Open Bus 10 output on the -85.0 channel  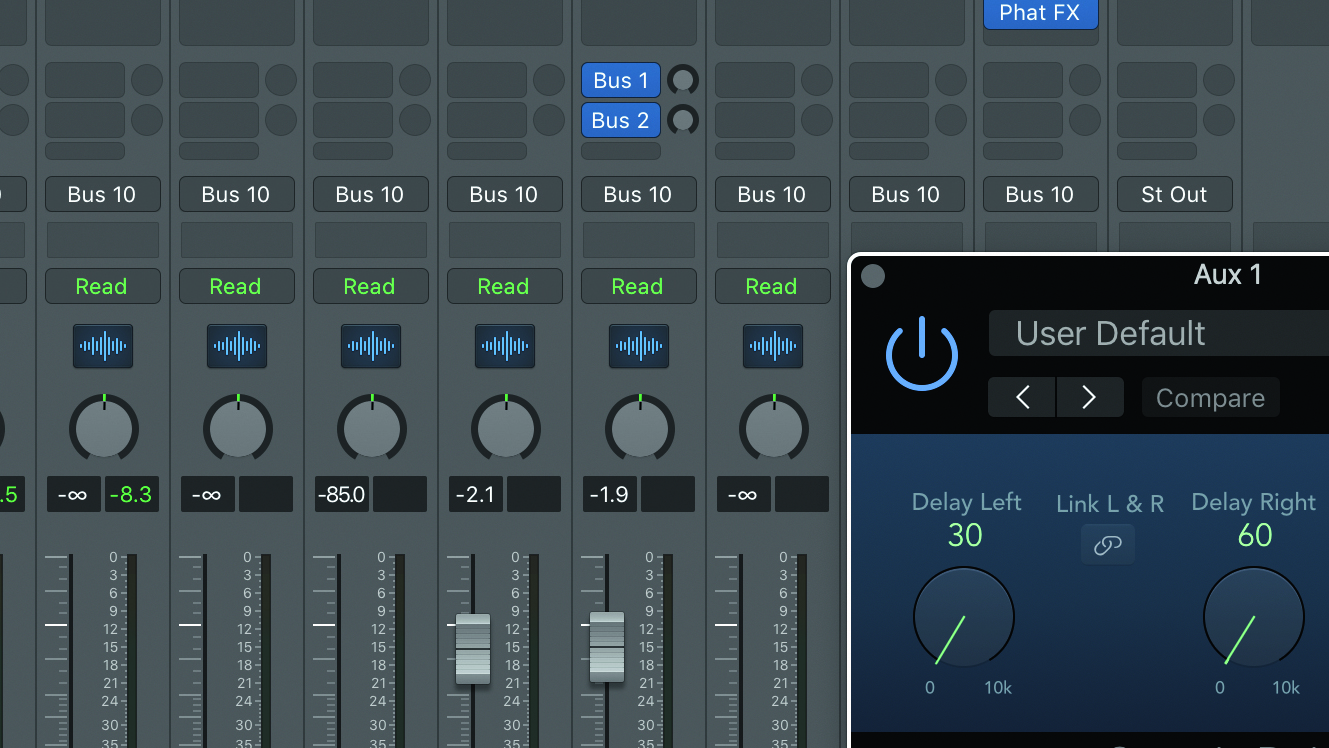tap(370, 194)
